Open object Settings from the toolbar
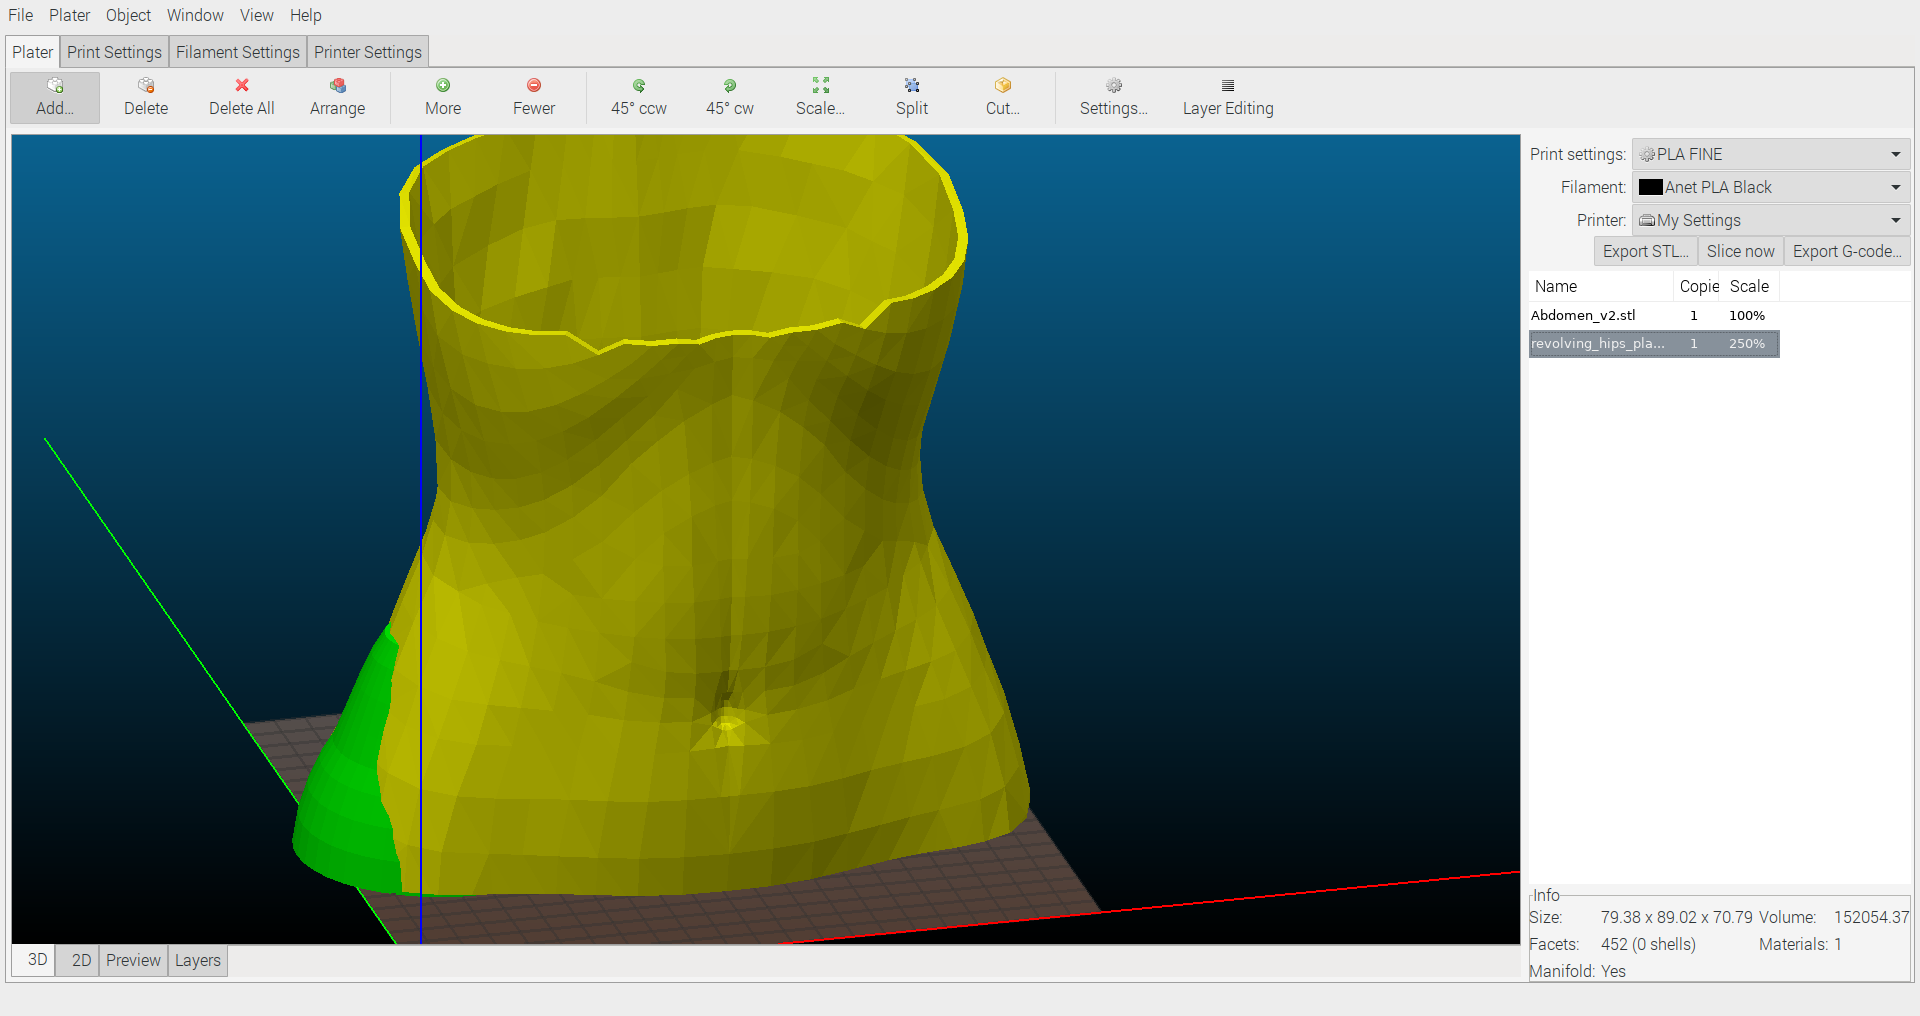Viewport: 1920px width, 1016px height. click(1114, 97)
